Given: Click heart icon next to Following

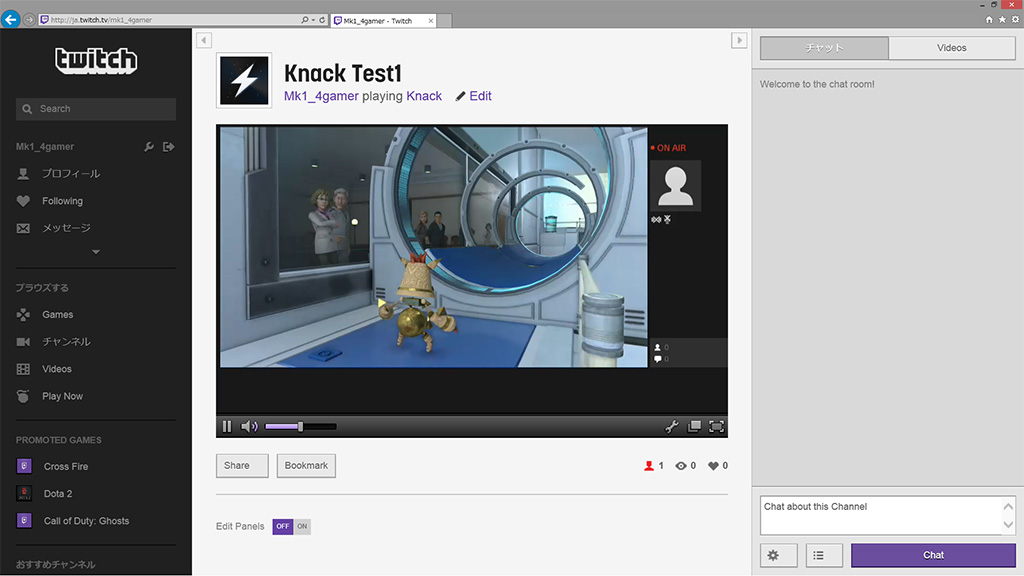Looking at the screenshot, I should (x=23, y=201).
